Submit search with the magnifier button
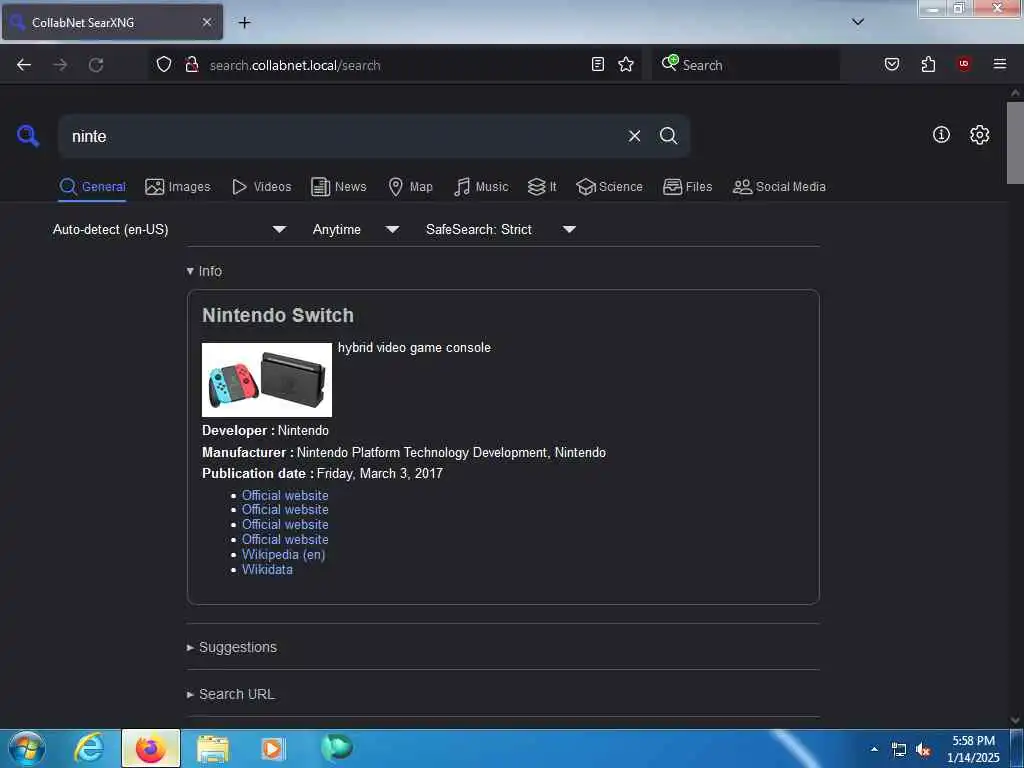The height and width of the screenshot is (768, 1024). pyautogui.click(x=668, y=136)
